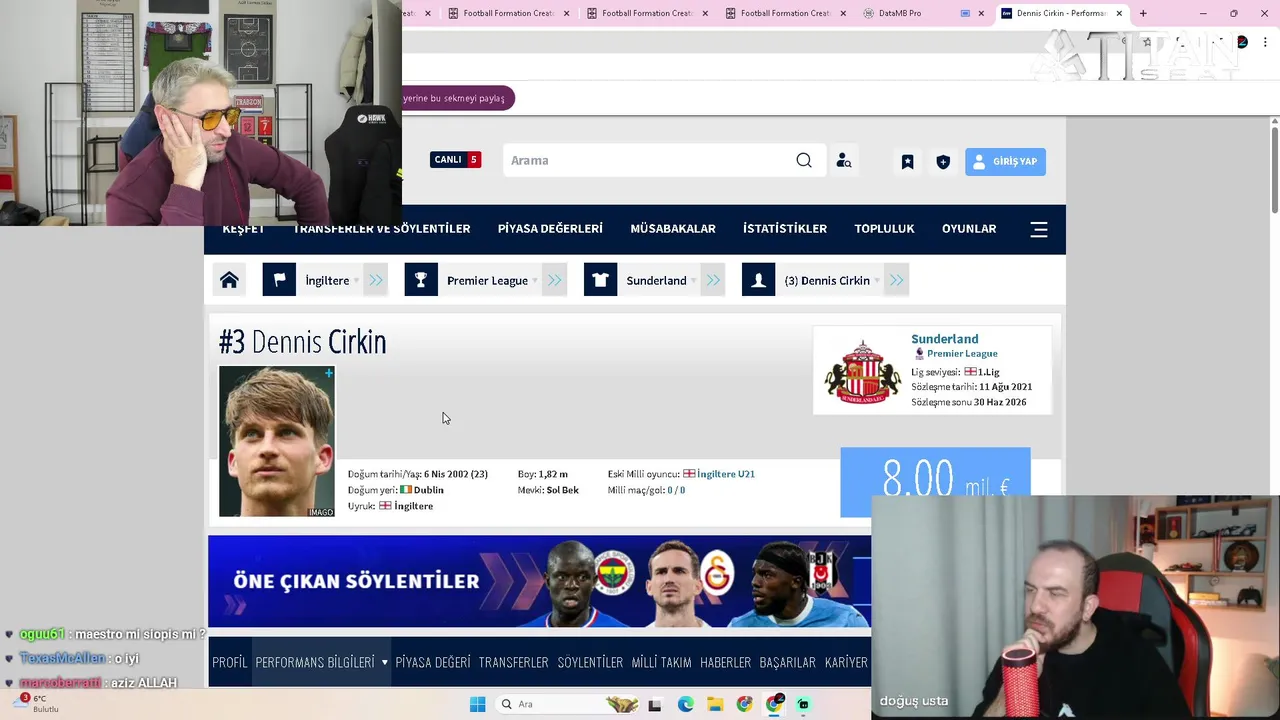Image resolution: width=1280 pixels, height=720 pixels.
Task: Go to the home icon breadcrumb
Action: point(229,280)
